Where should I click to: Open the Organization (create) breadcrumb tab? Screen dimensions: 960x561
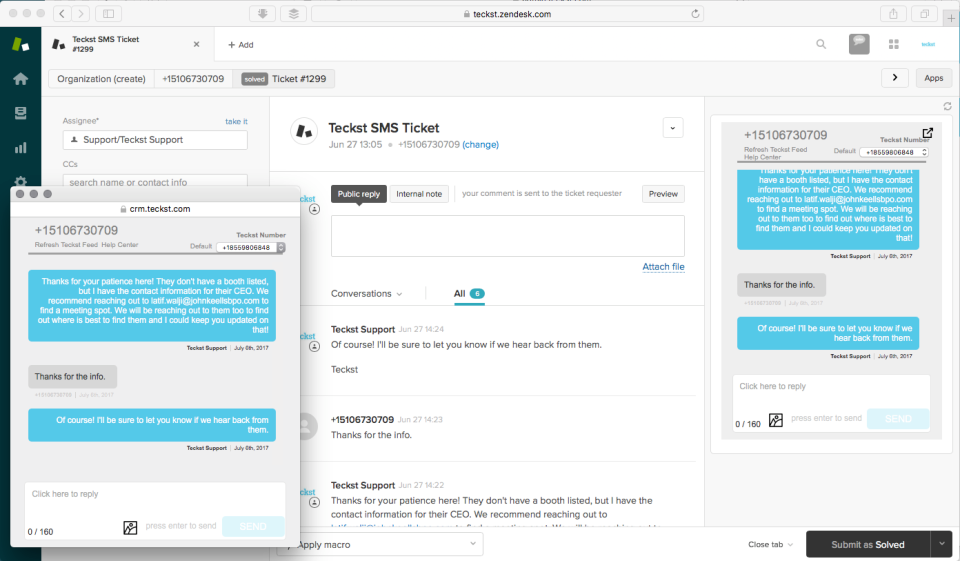click(x=101, y=78)
